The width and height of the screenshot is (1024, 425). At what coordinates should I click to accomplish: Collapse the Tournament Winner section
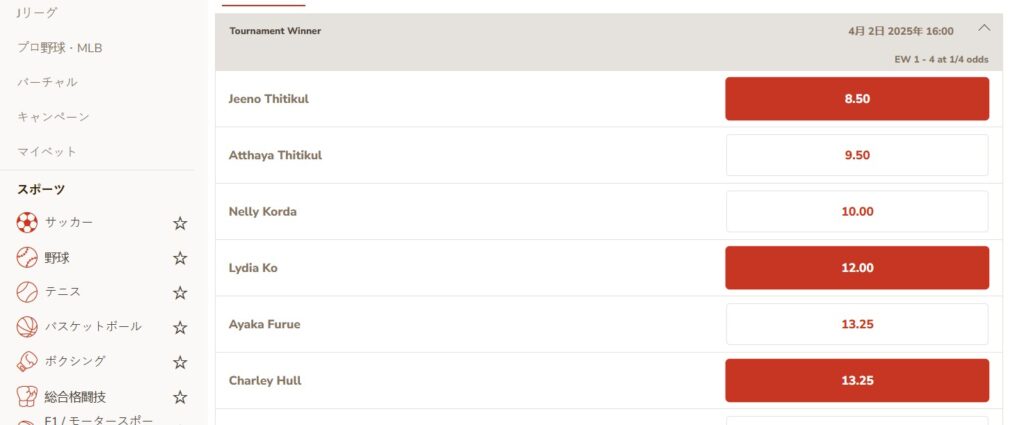point(984,30)
